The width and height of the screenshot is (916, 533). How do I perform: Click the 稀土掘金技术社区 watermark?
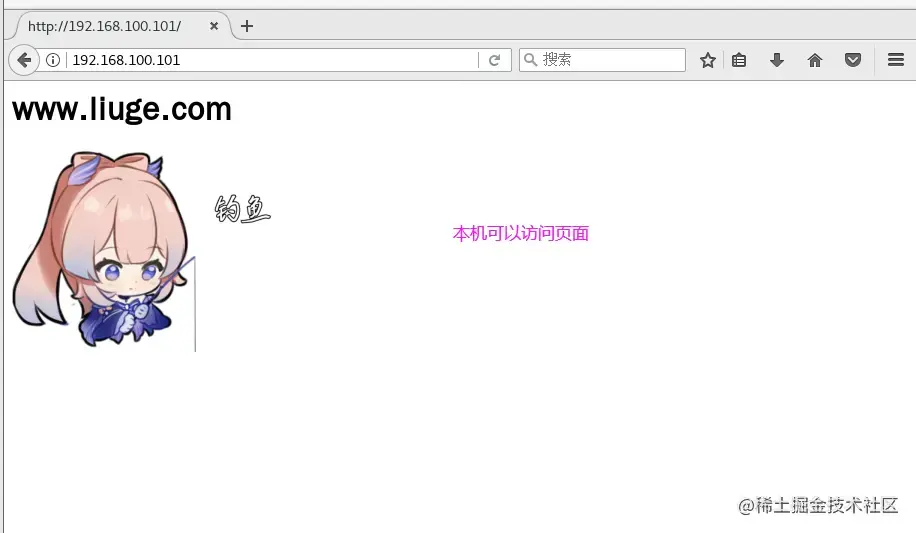point(818,506)
